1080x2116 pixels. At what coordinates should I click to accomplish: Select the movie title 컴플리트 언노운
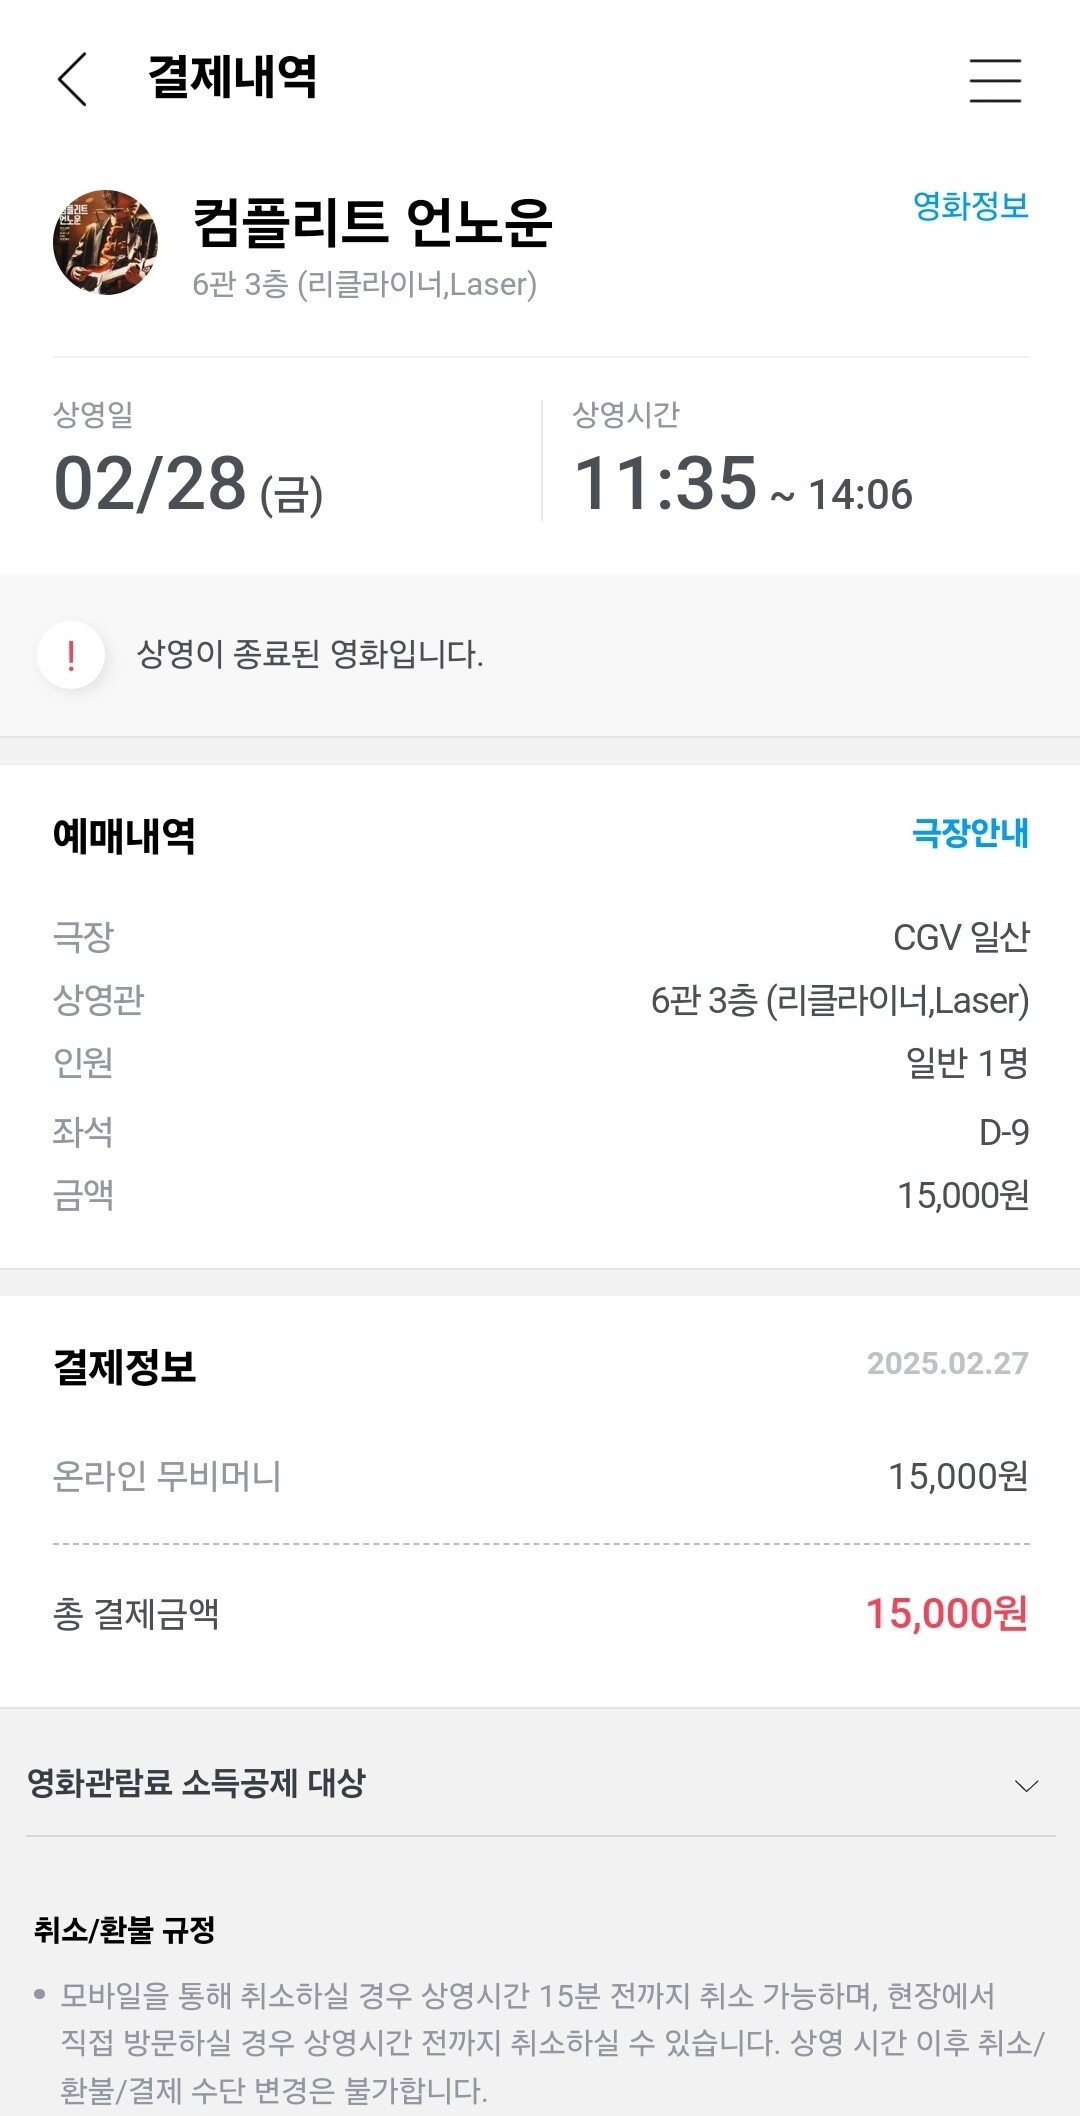[x=372, y=222]
